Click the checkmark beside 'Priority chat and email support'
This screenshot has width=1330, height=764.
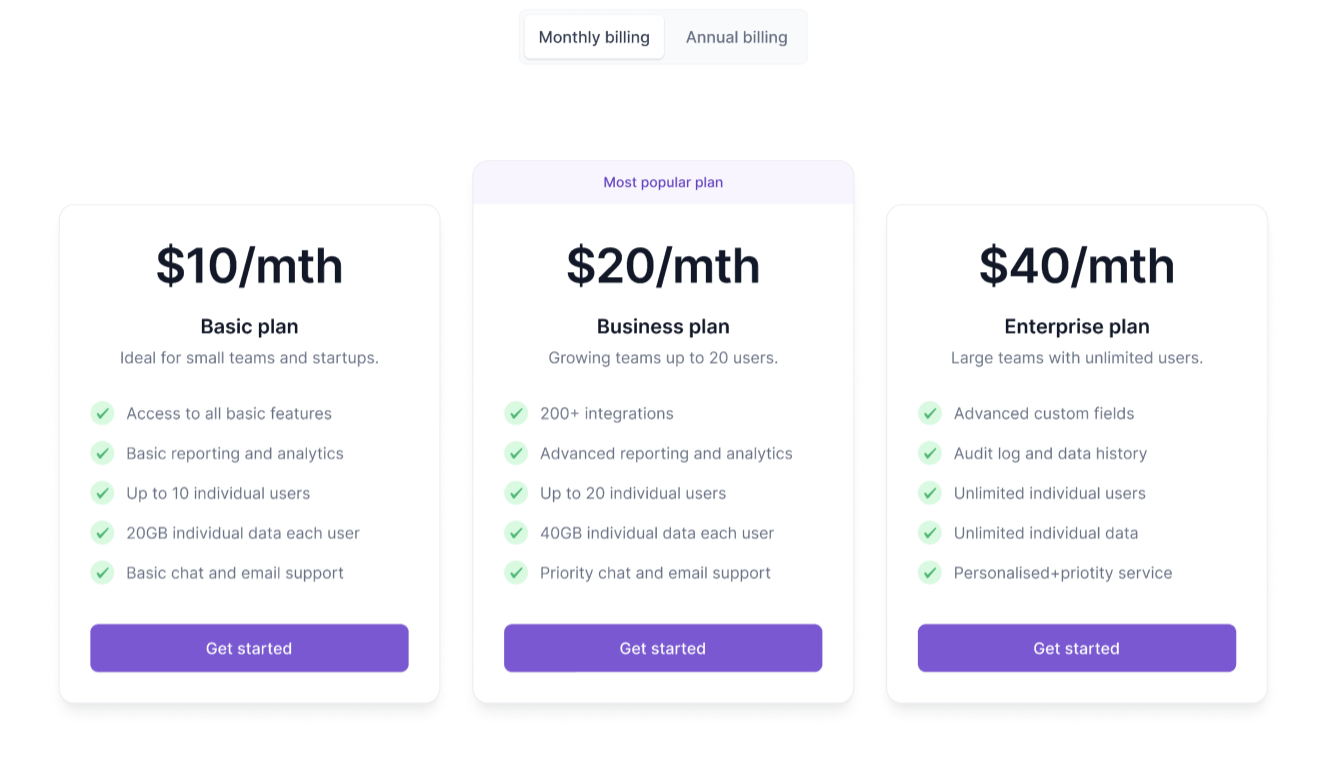tap(516, 573)
